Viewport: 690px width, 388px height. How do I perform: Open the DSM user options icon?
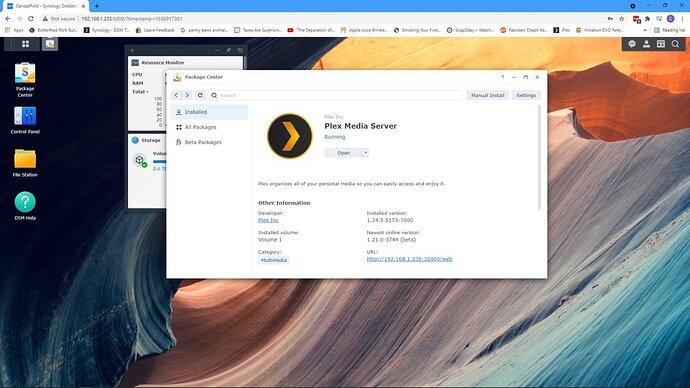646,44
